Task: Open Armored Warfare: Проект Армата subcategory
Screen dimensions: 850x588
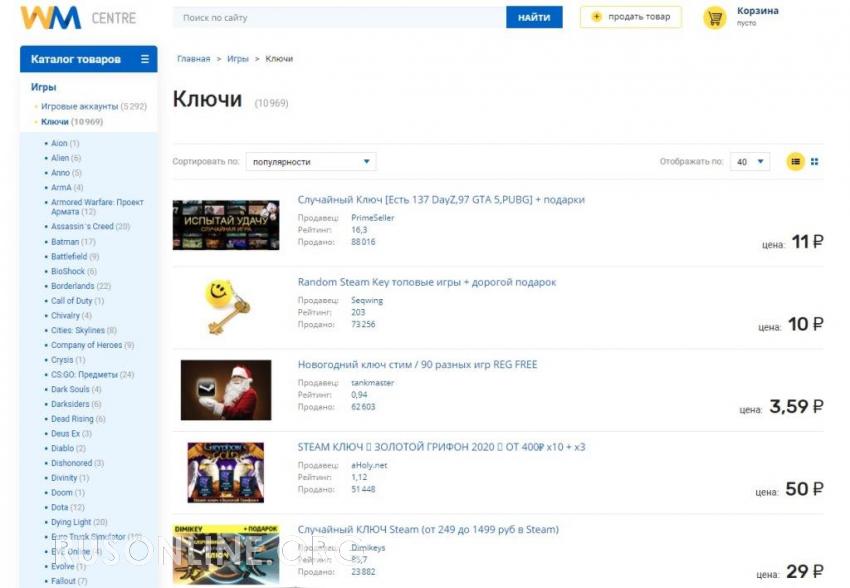Action: click(x=97, y=206)
